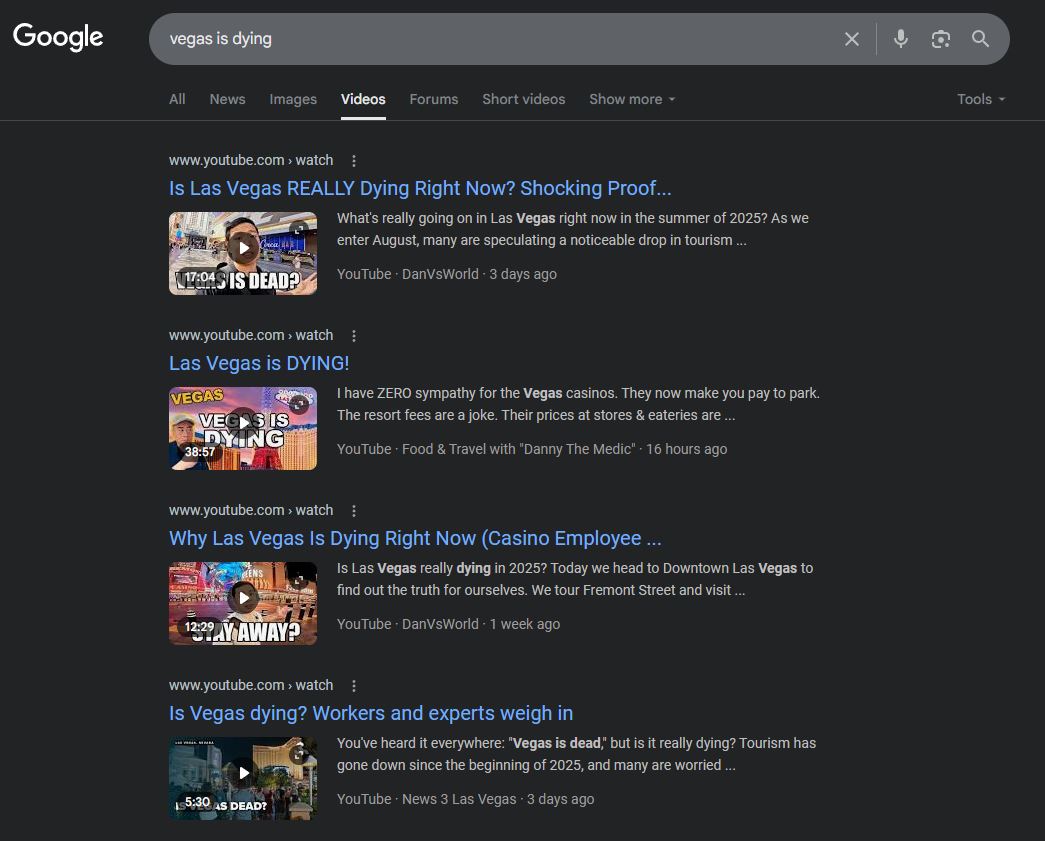
Task: Click the magnifying glass search icon
Action: click(x=980, y=39)
